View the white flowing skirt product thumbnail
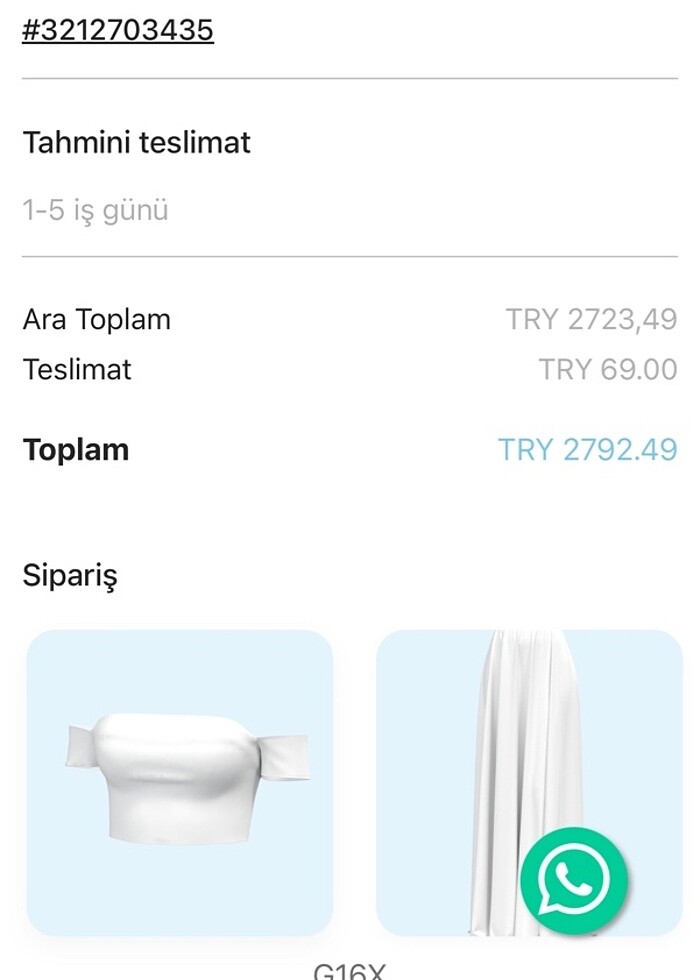The height and width of the screenshot is (980, 700). click(480, 760)
